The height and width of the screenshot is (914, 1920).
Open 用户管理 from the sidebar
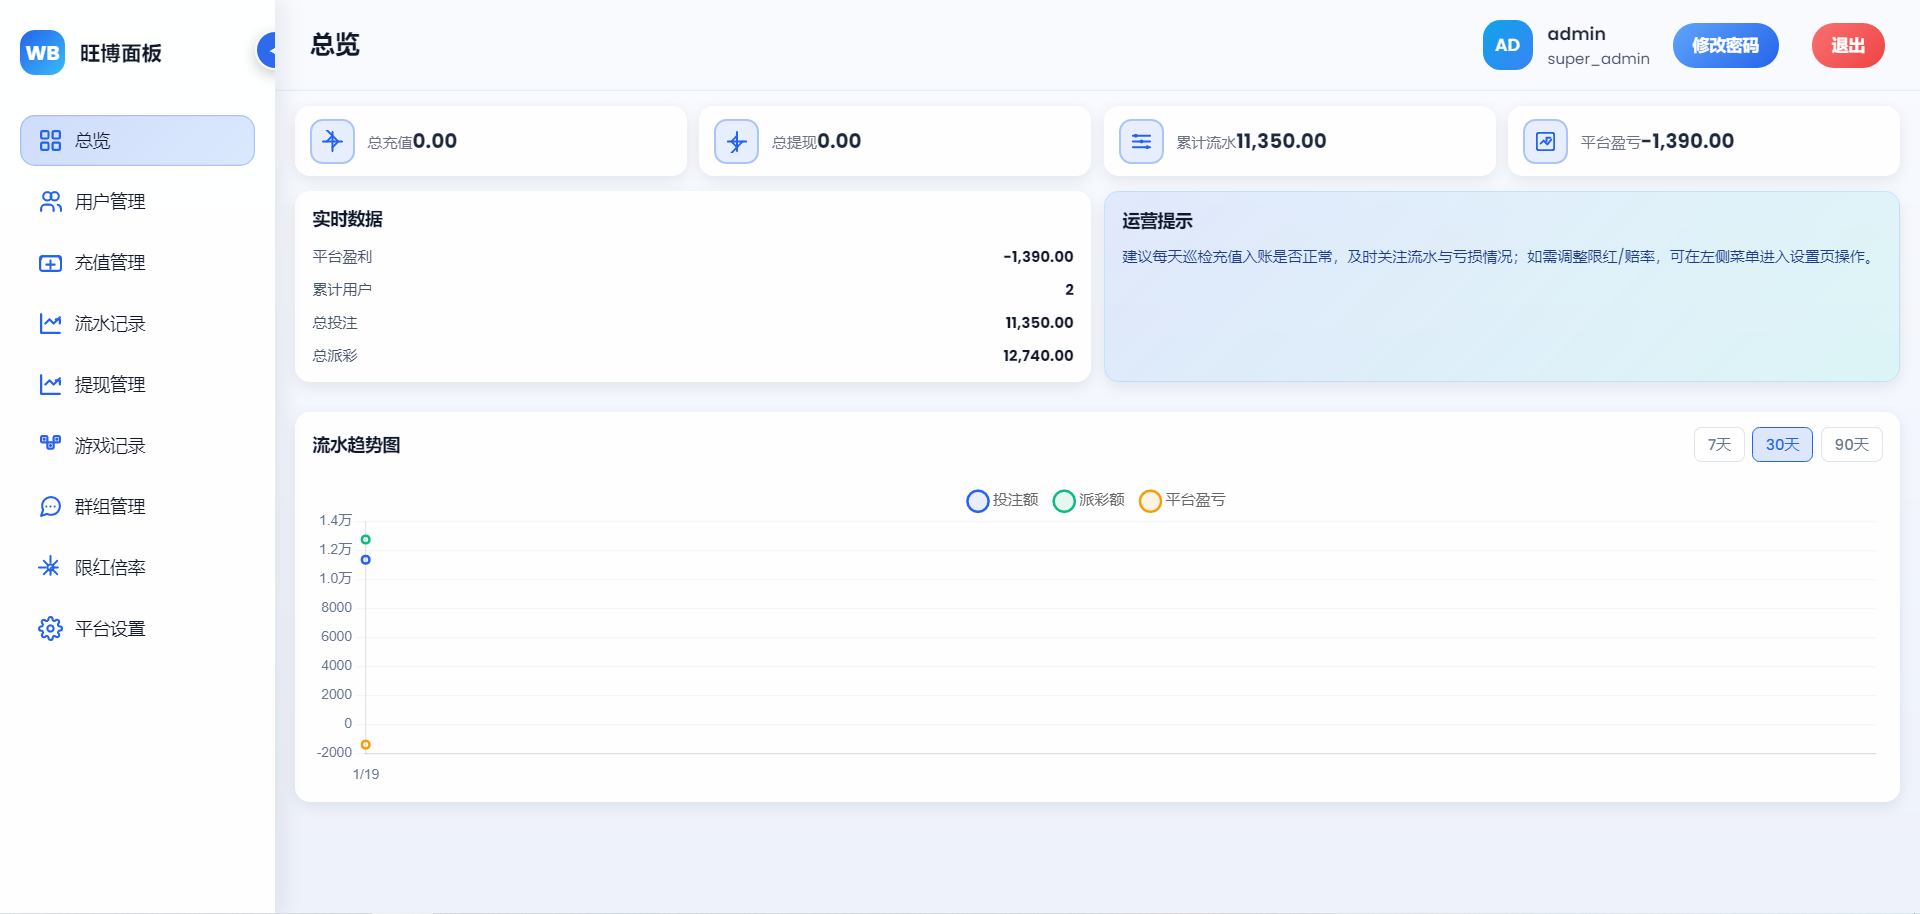tap(110, 202)
